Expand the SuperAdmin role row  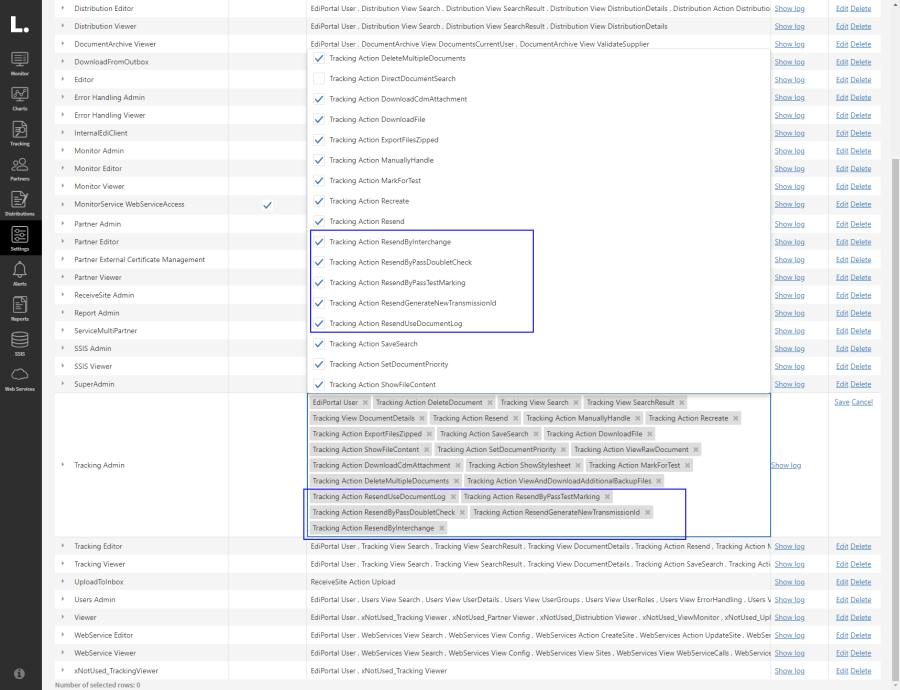pos(63,384)
